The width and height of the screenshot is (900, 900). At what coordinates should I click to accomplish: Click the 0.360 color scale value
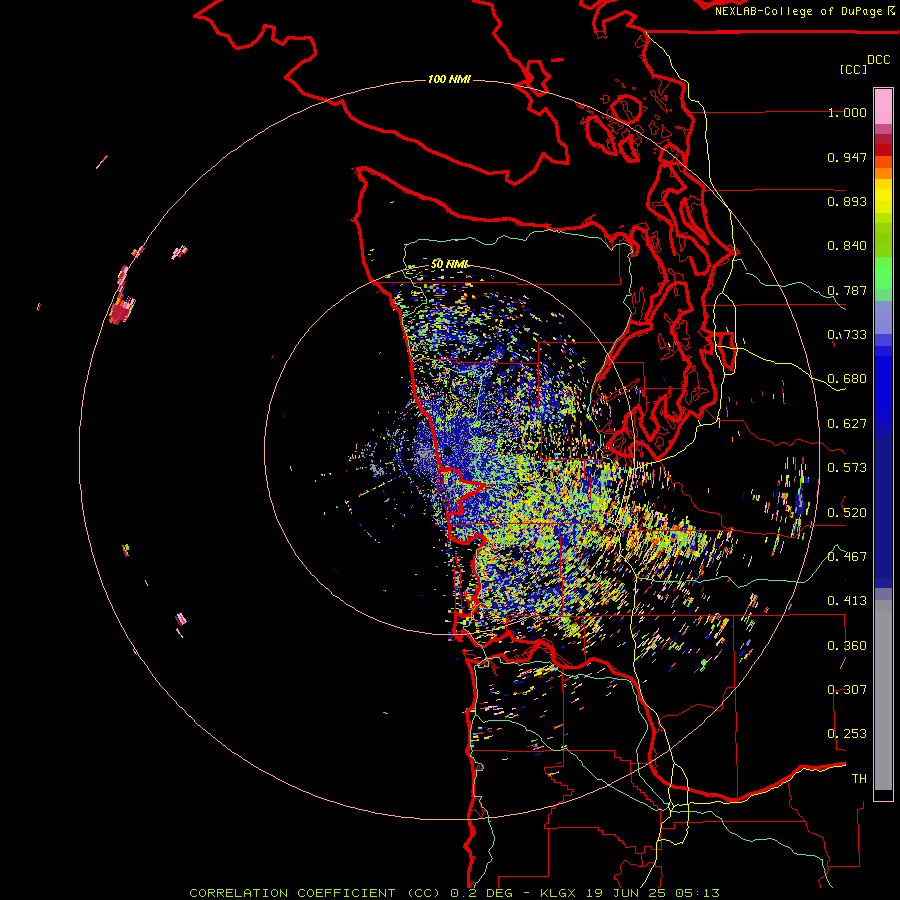[x=847, y=646]
